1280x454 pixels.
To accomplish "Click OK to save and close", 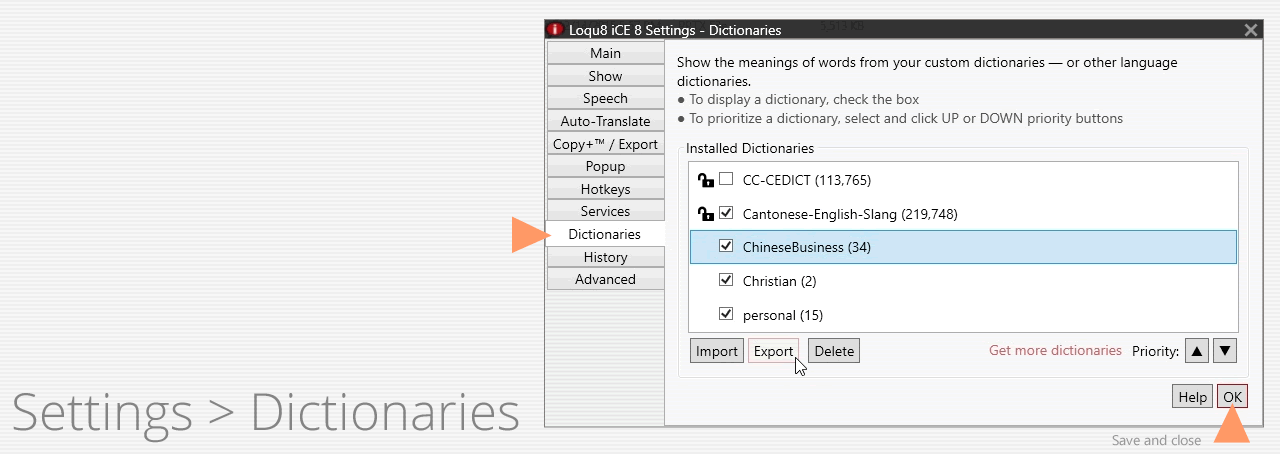I will [1232, 397].
